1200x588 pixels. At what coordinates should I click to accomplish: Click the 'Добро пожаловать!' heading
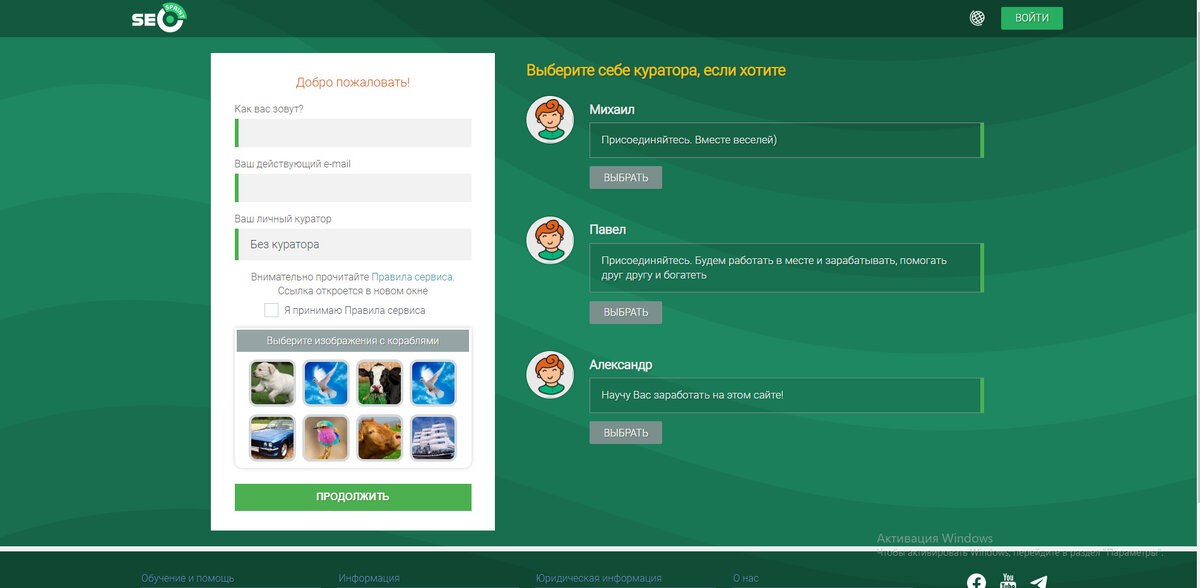353,83
